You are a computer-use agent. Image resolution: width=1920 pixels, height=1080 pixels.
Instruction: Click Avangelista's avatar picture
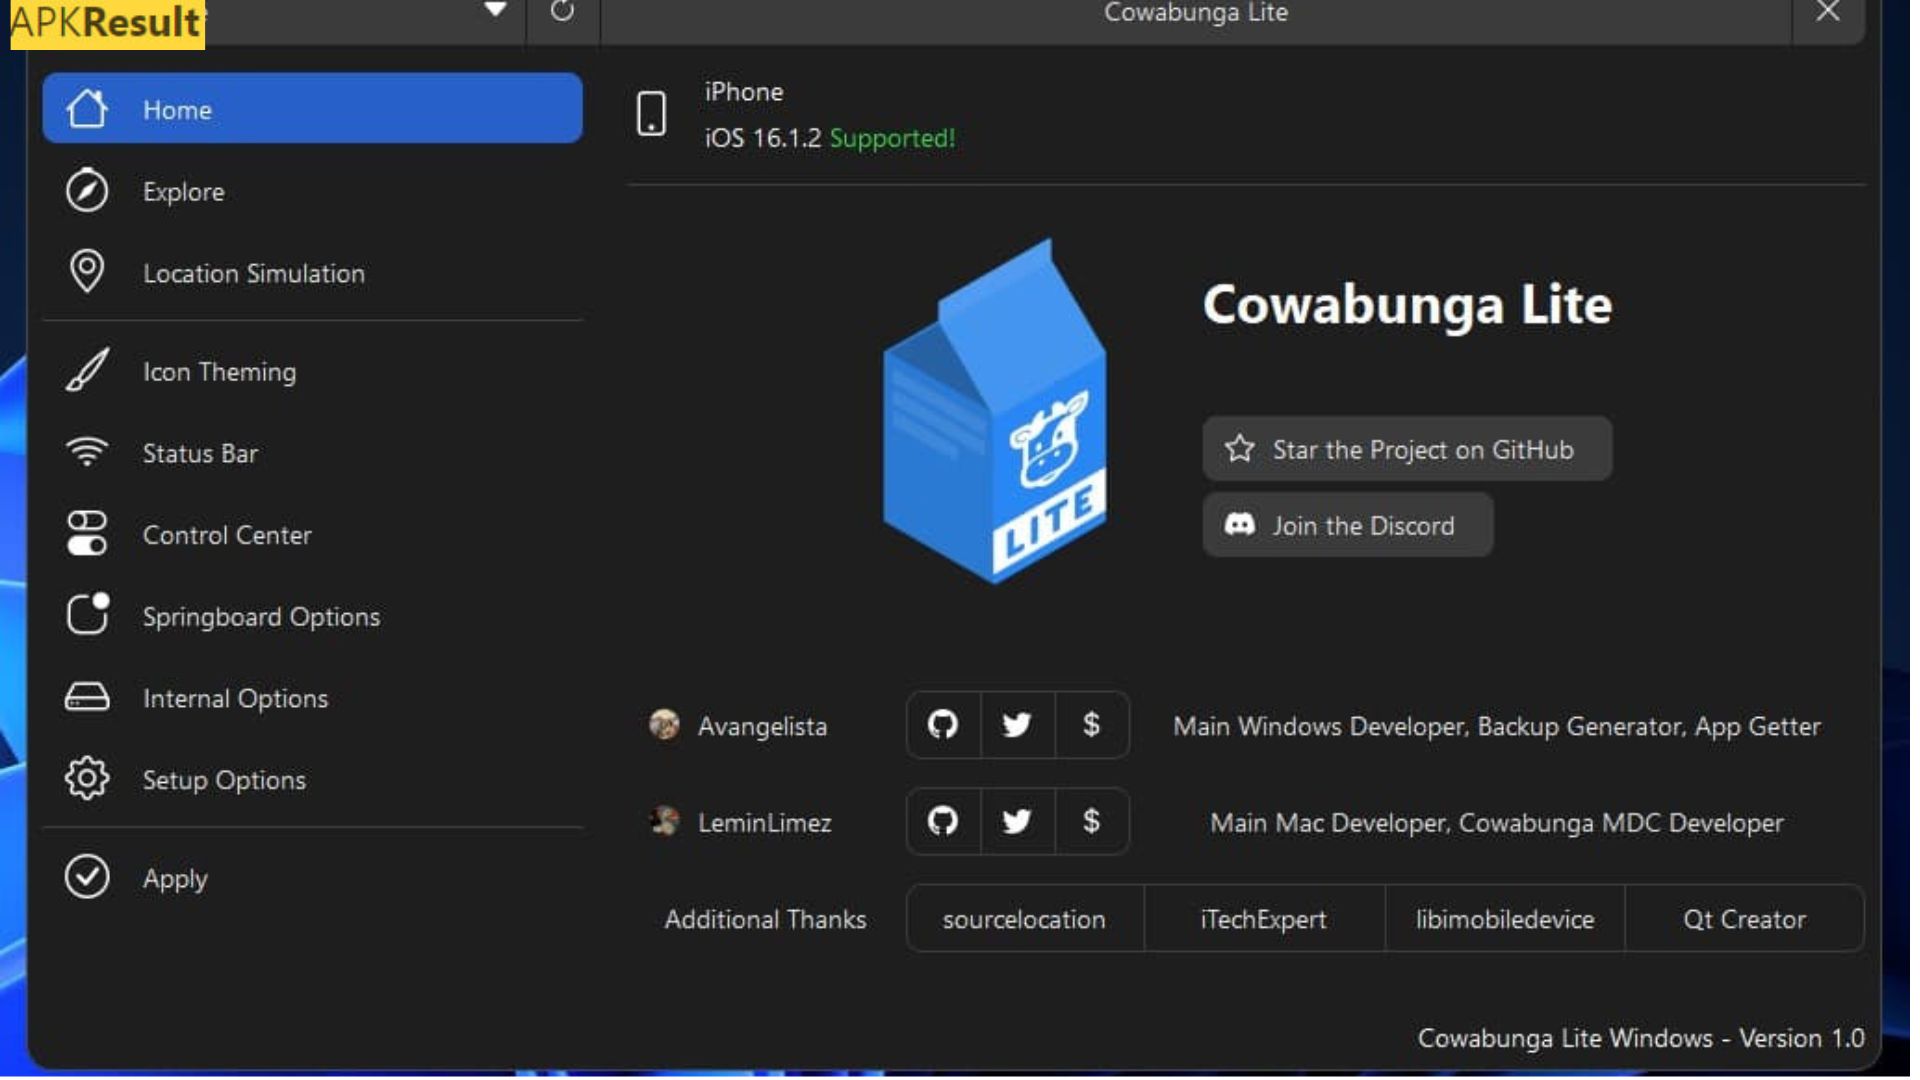pos(664,724)
